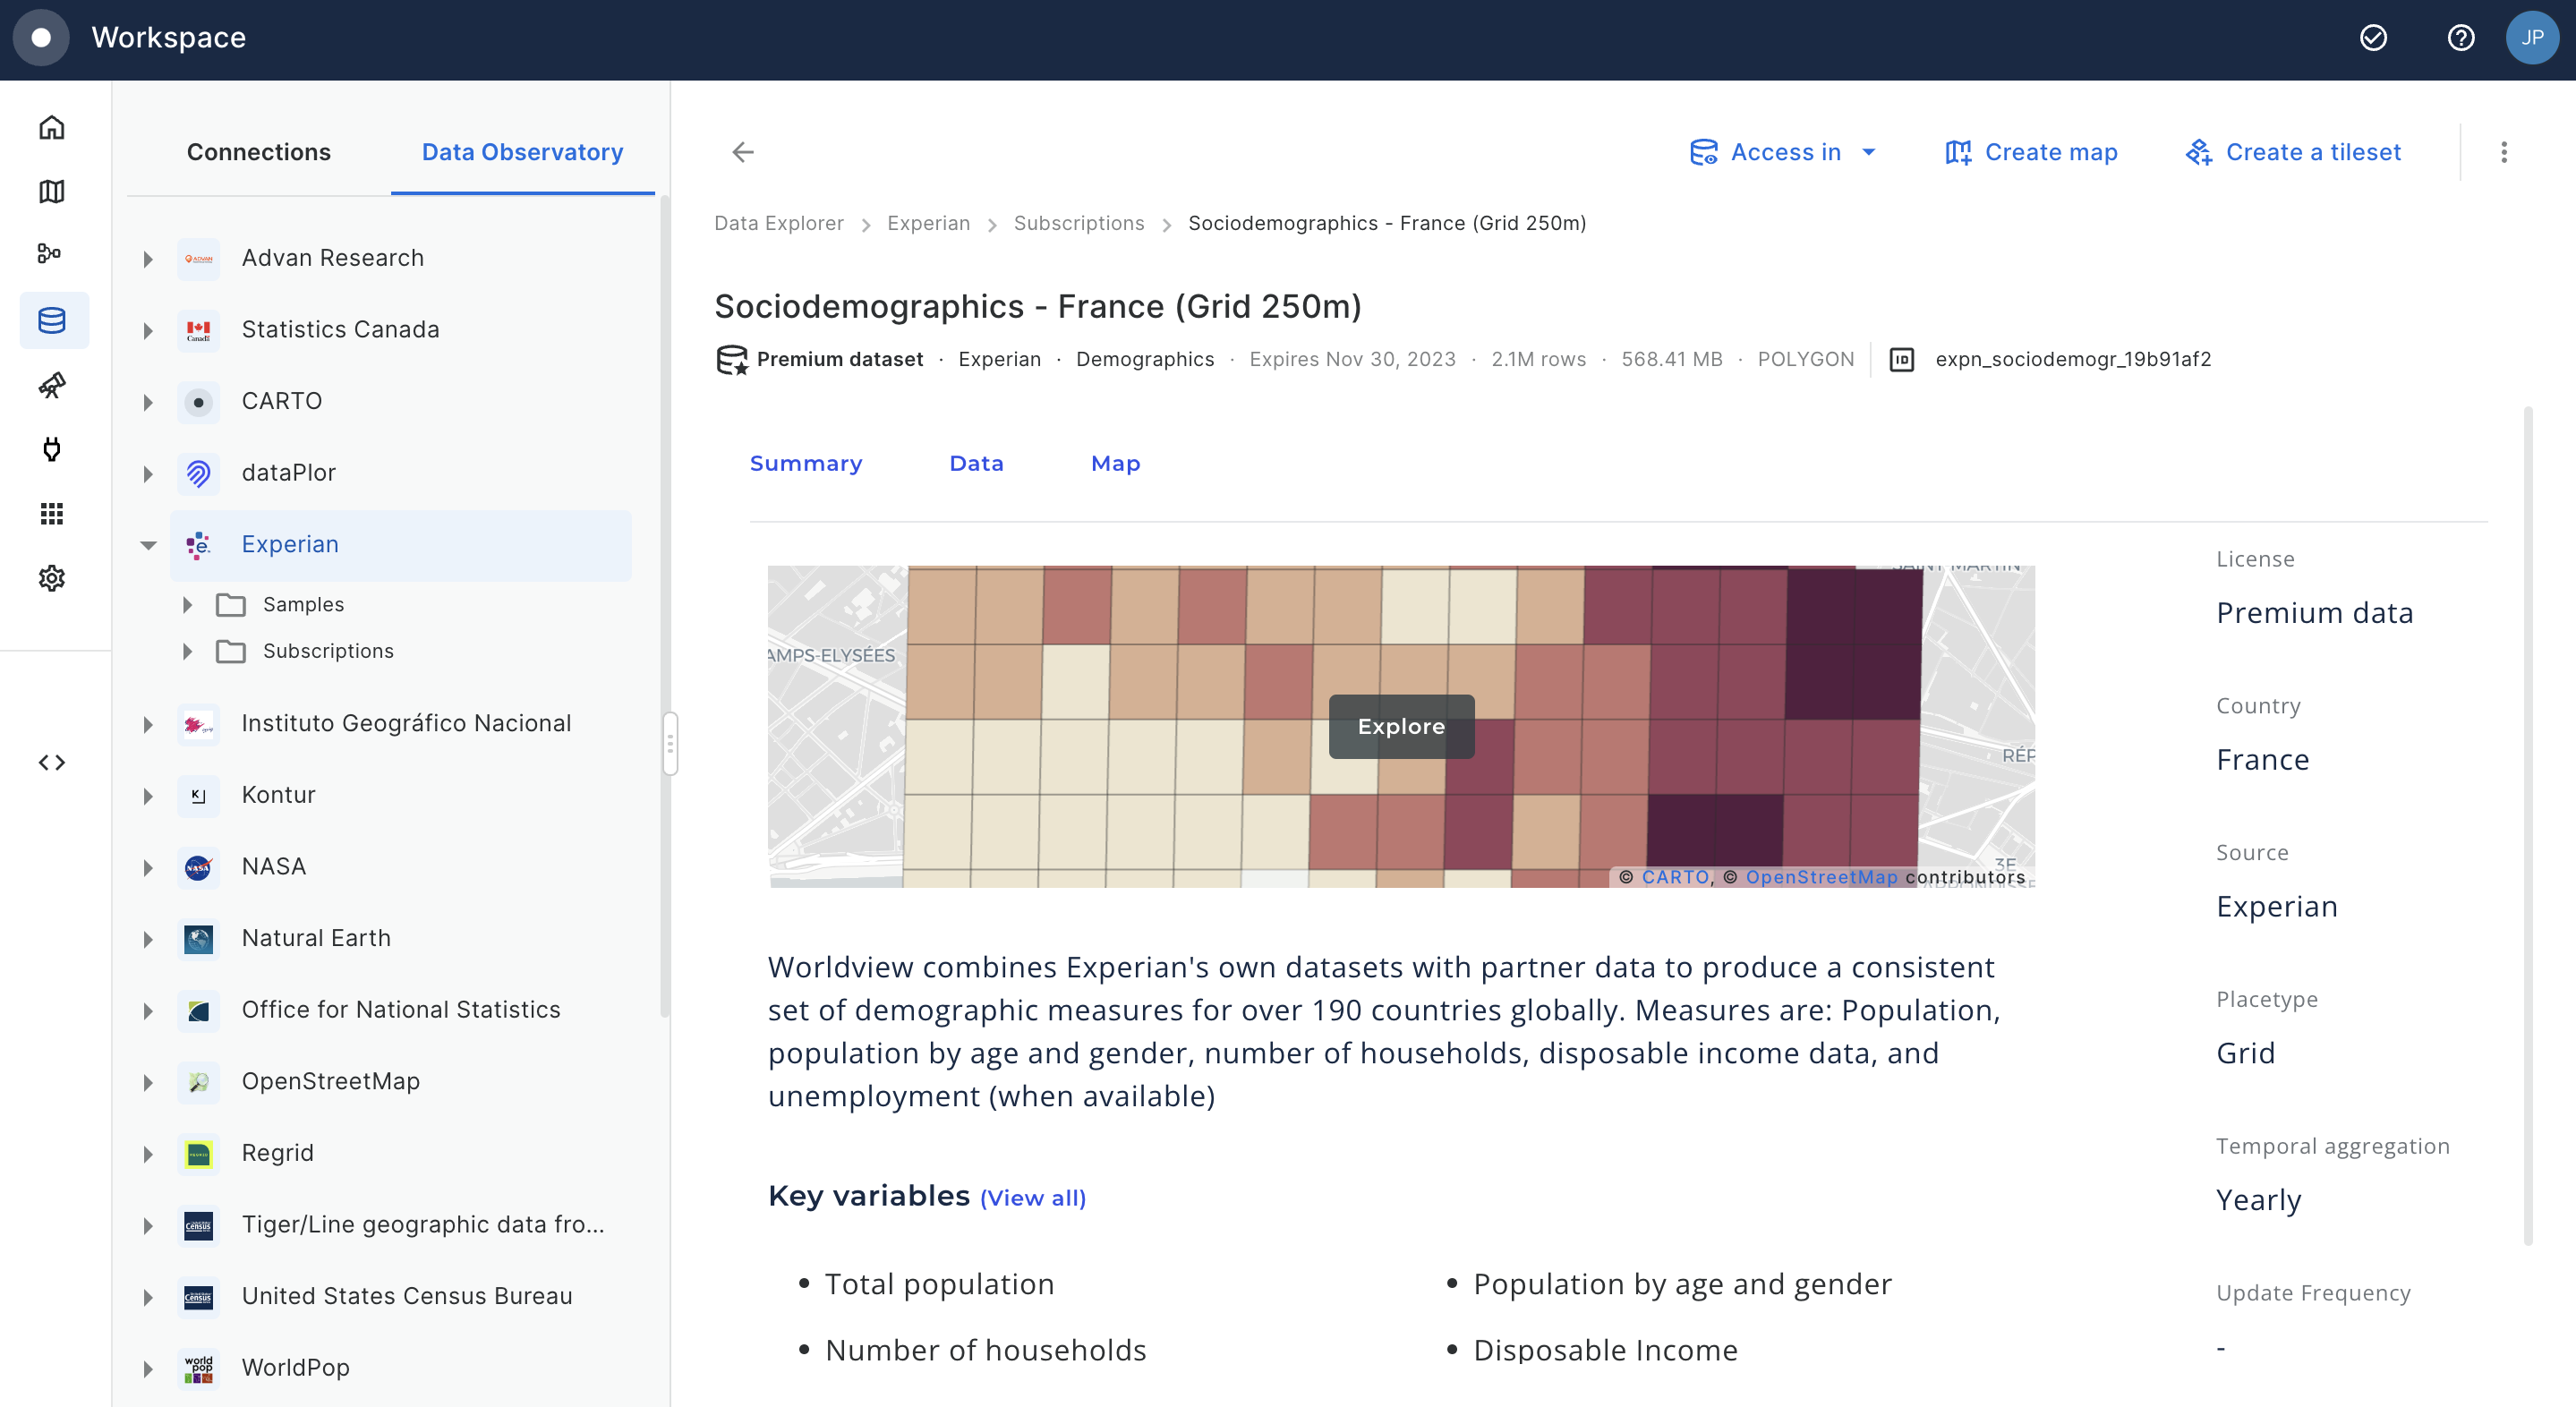The width and height of the screenshot is (2576, 1407).
Task: Go to Experian breadcrumb link
Action: (928, 223)
